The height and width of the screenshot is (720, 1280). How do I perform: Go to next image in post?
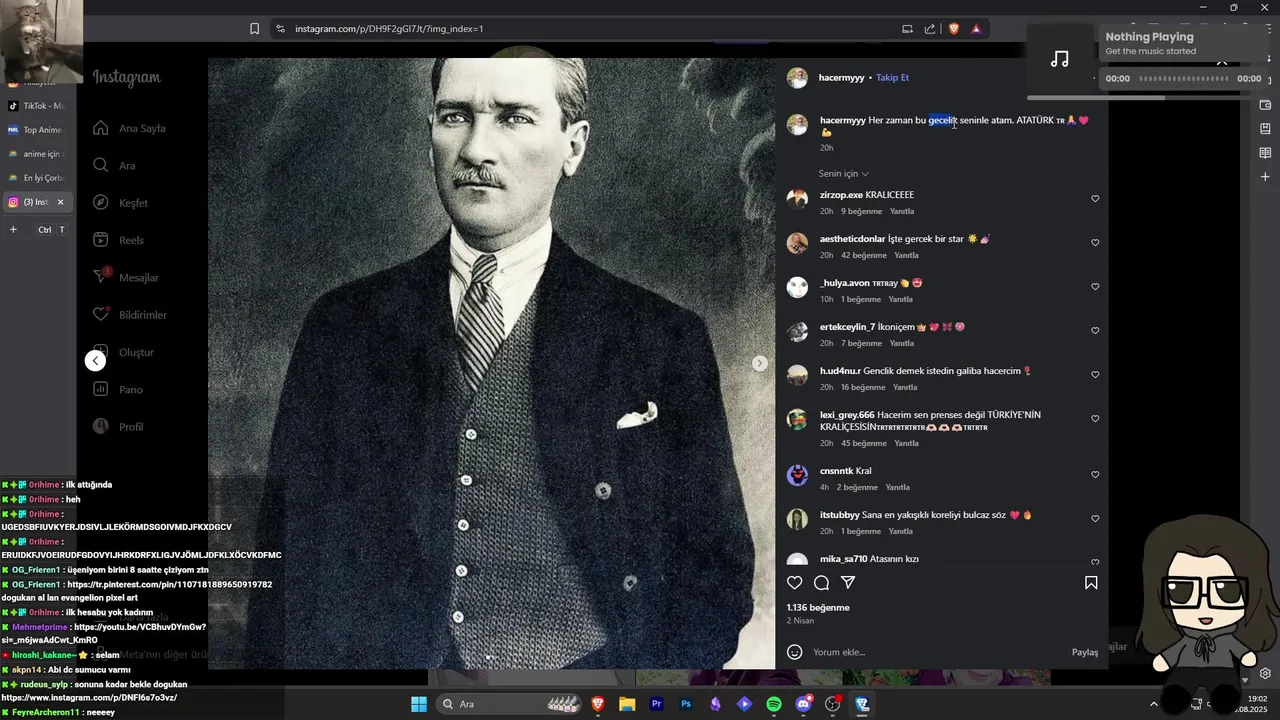point(760,363)
